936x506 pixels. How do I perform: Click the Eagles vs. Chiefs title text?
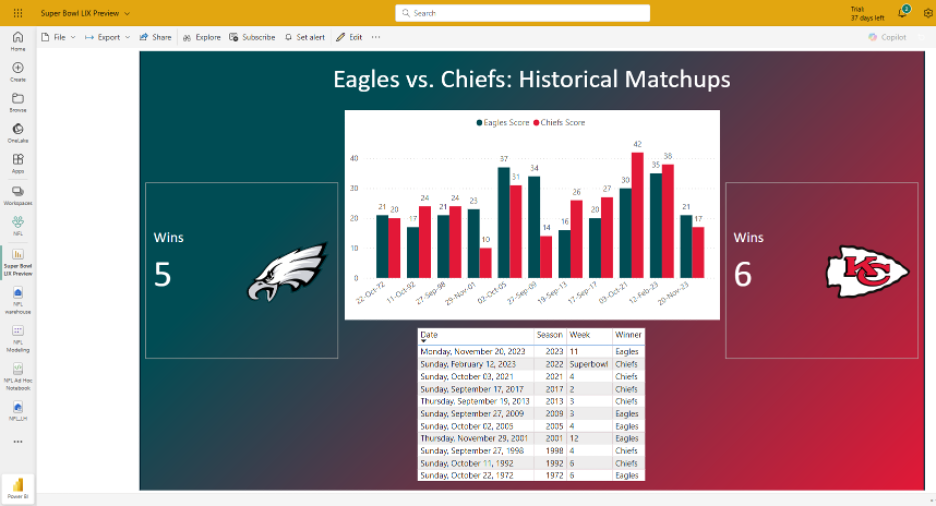coord(531,79)
